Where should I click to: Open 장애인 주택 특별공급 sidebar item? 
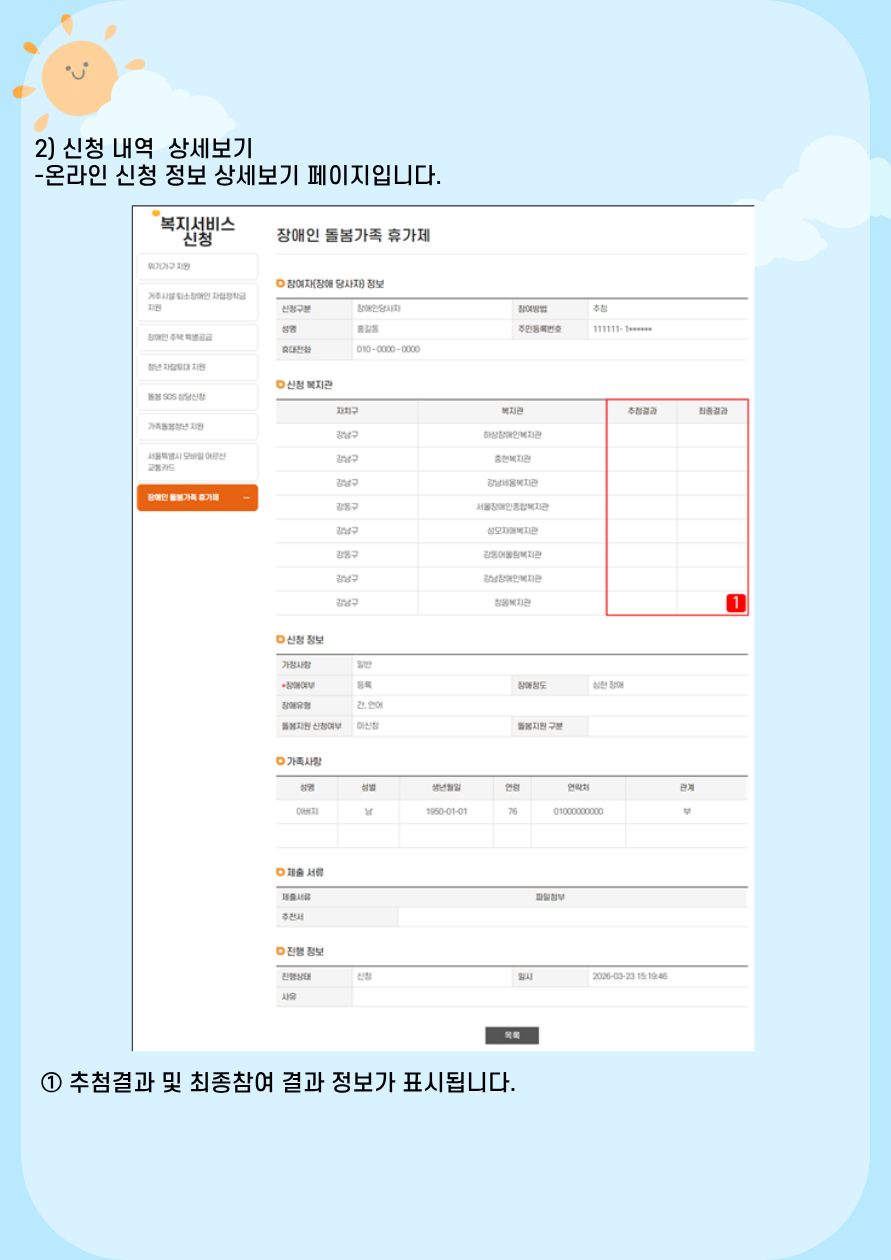click(x=196, y=338)
